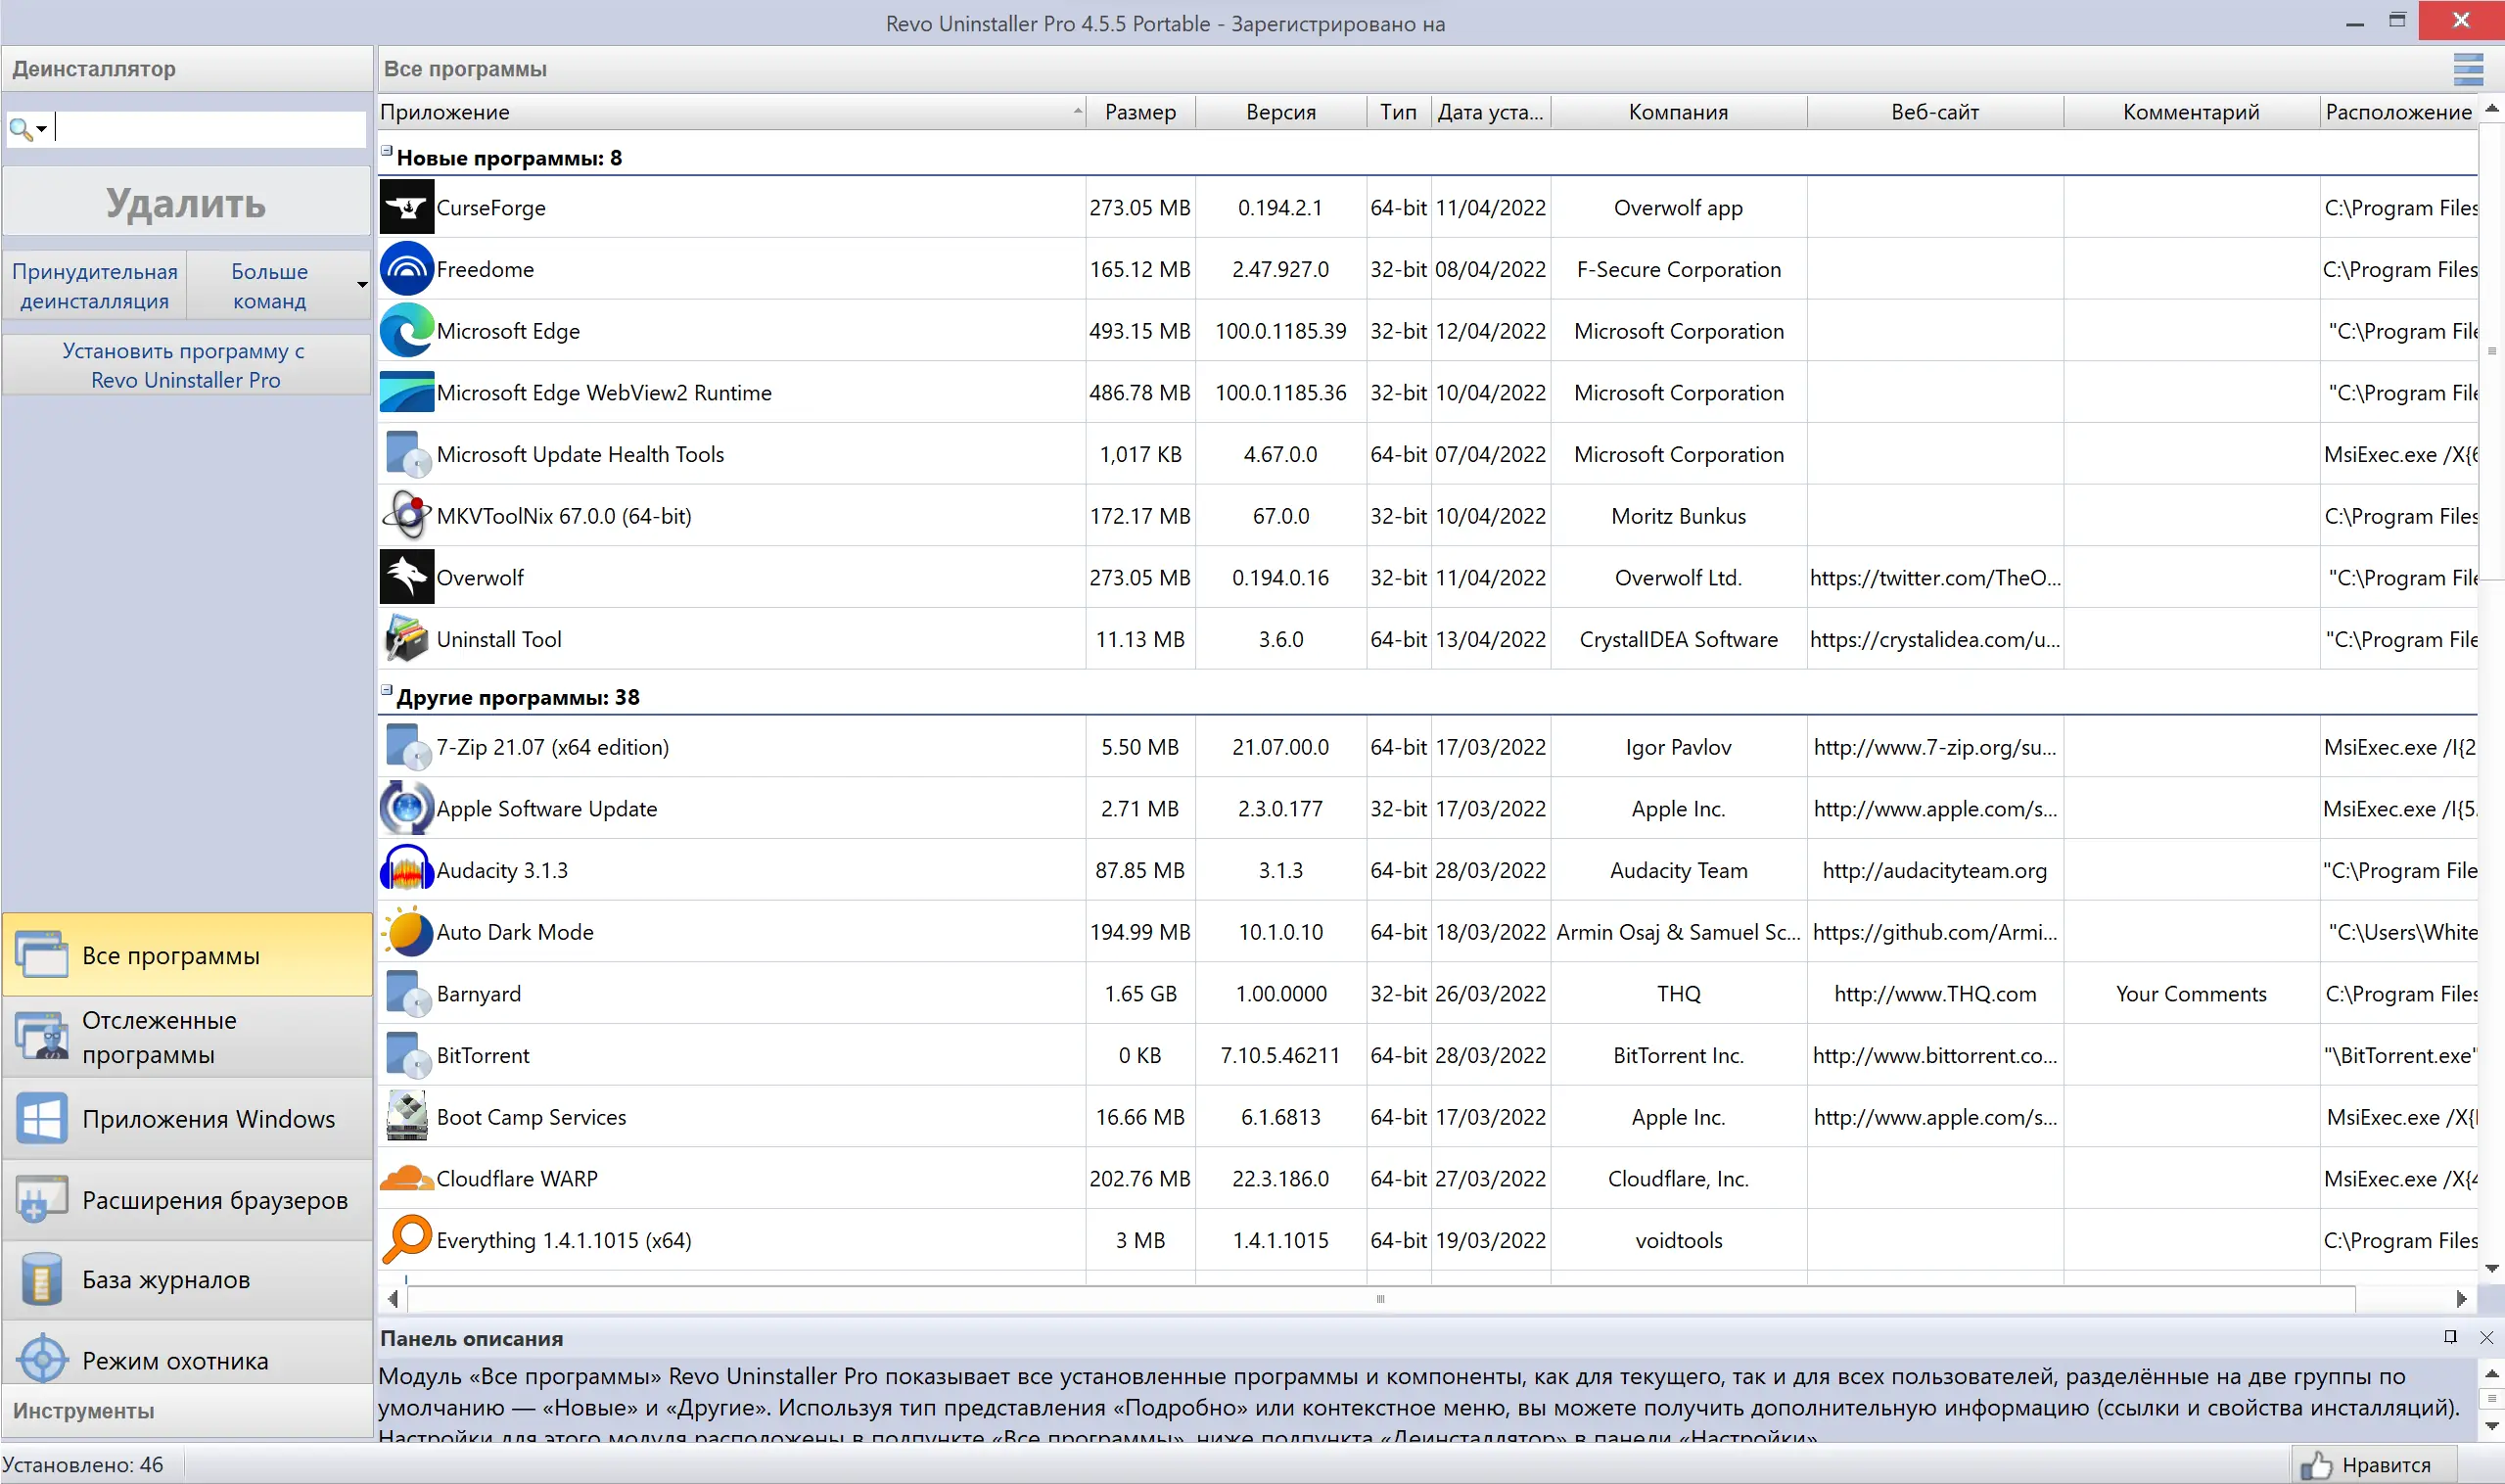Click the CurseForge program icon
This screenshot has height=1484, width=2505.
406,207
